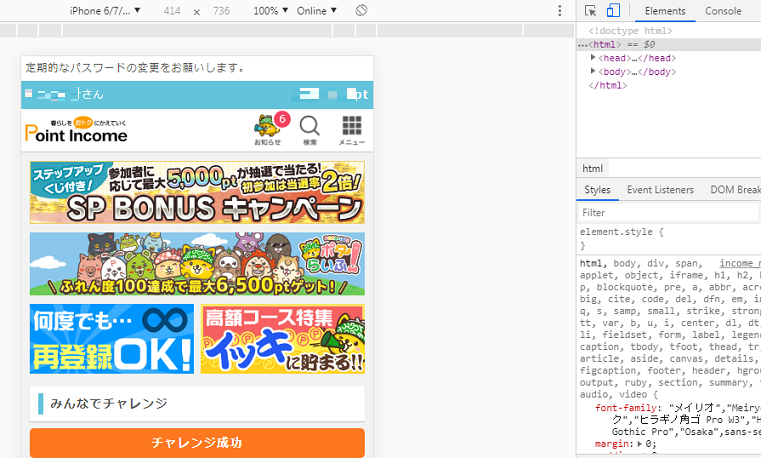Click the みんなでチャレンジ heading
Screen dimensions: 761x458
coord(109,403)
